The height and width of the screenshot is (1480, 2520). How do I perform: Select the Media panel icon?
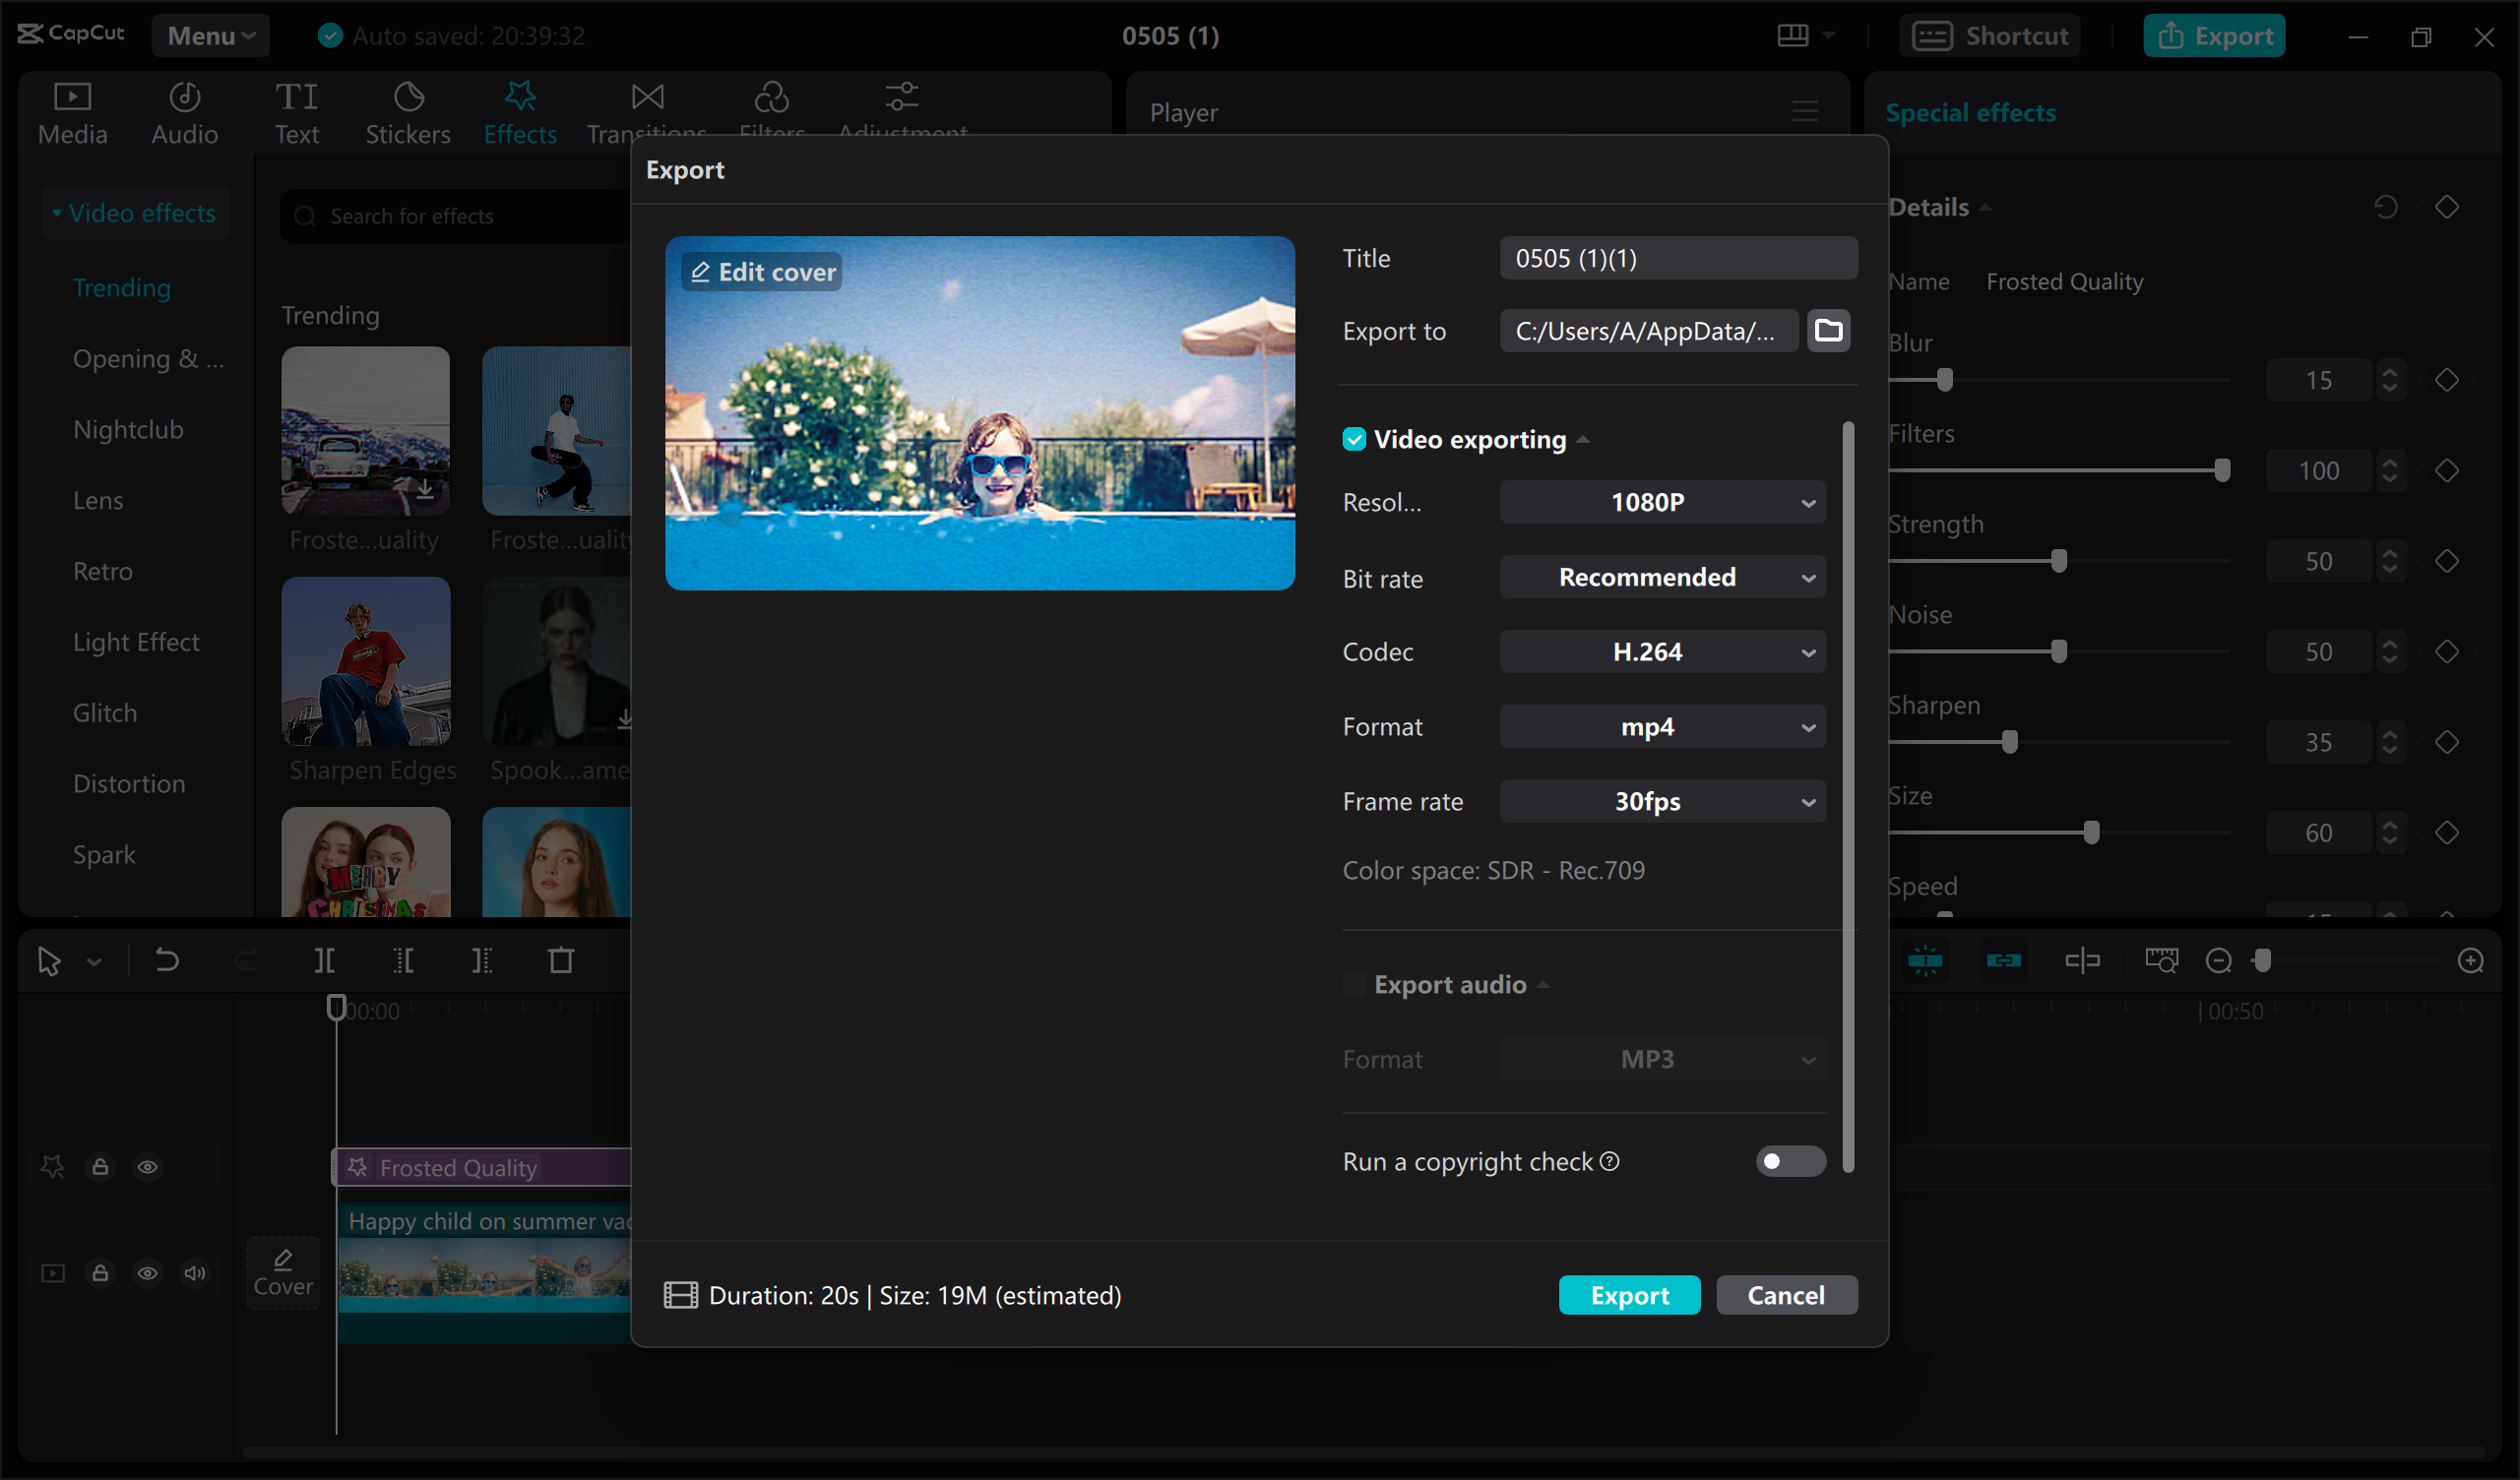[71, 110]
